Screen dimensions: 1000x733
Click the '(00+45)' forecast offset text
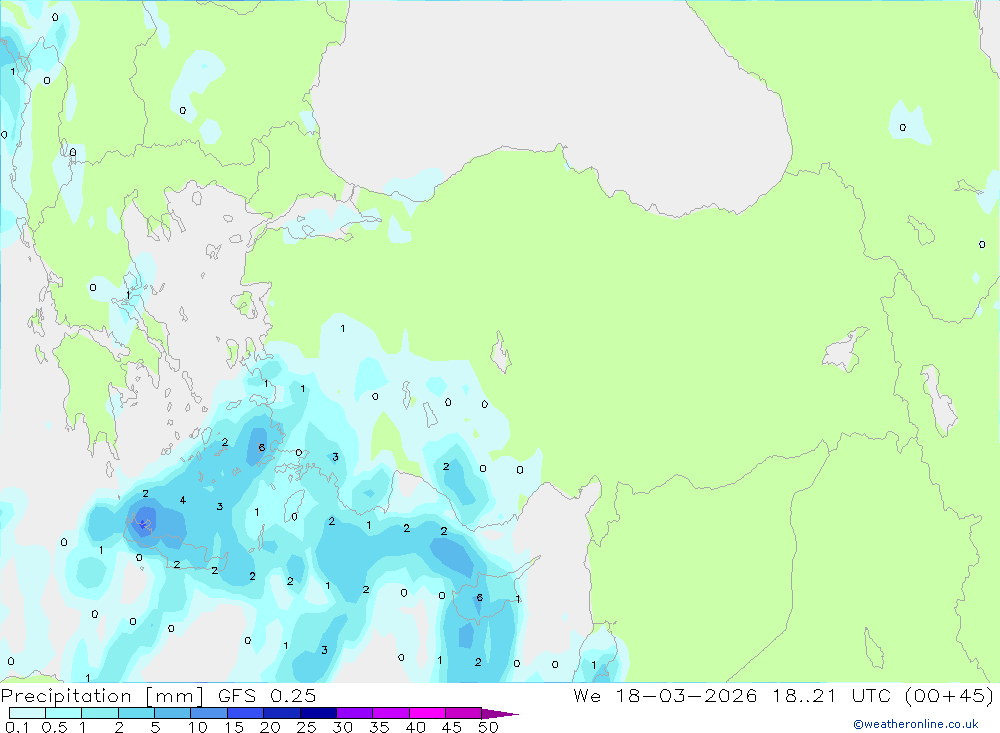point(949,696)
